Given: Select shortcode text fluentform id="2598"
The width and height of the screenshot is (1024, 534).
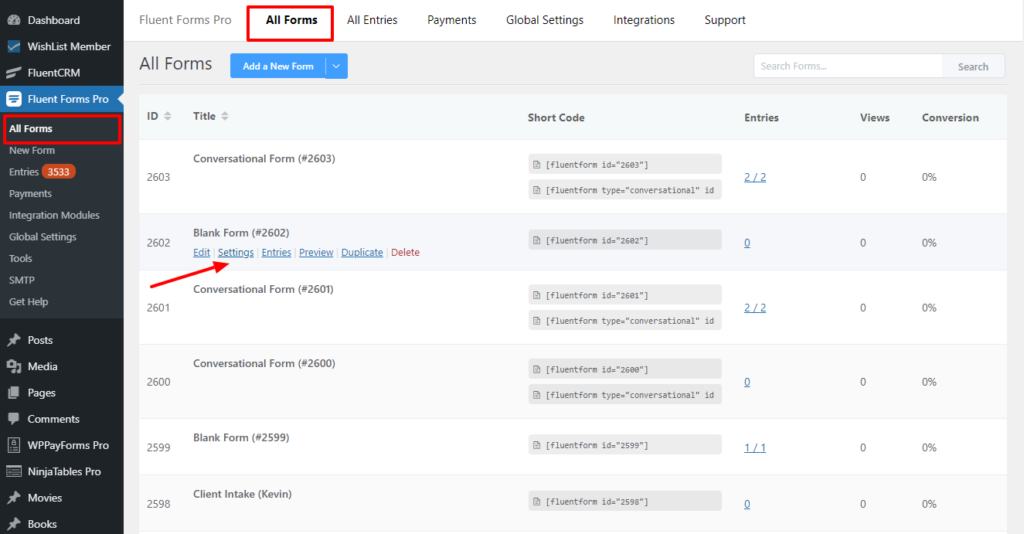Looking at the screenshot, I should pyautogui.click(x=597, y=501).
